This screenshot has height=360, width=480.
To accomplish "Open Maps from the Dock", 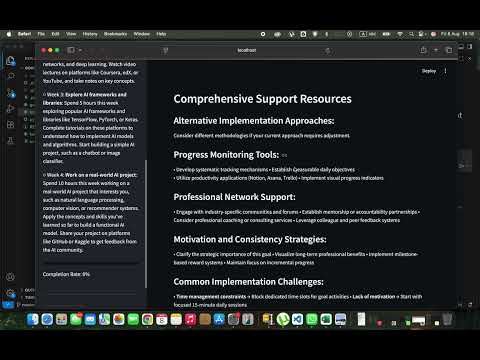I will click(104, 319).
